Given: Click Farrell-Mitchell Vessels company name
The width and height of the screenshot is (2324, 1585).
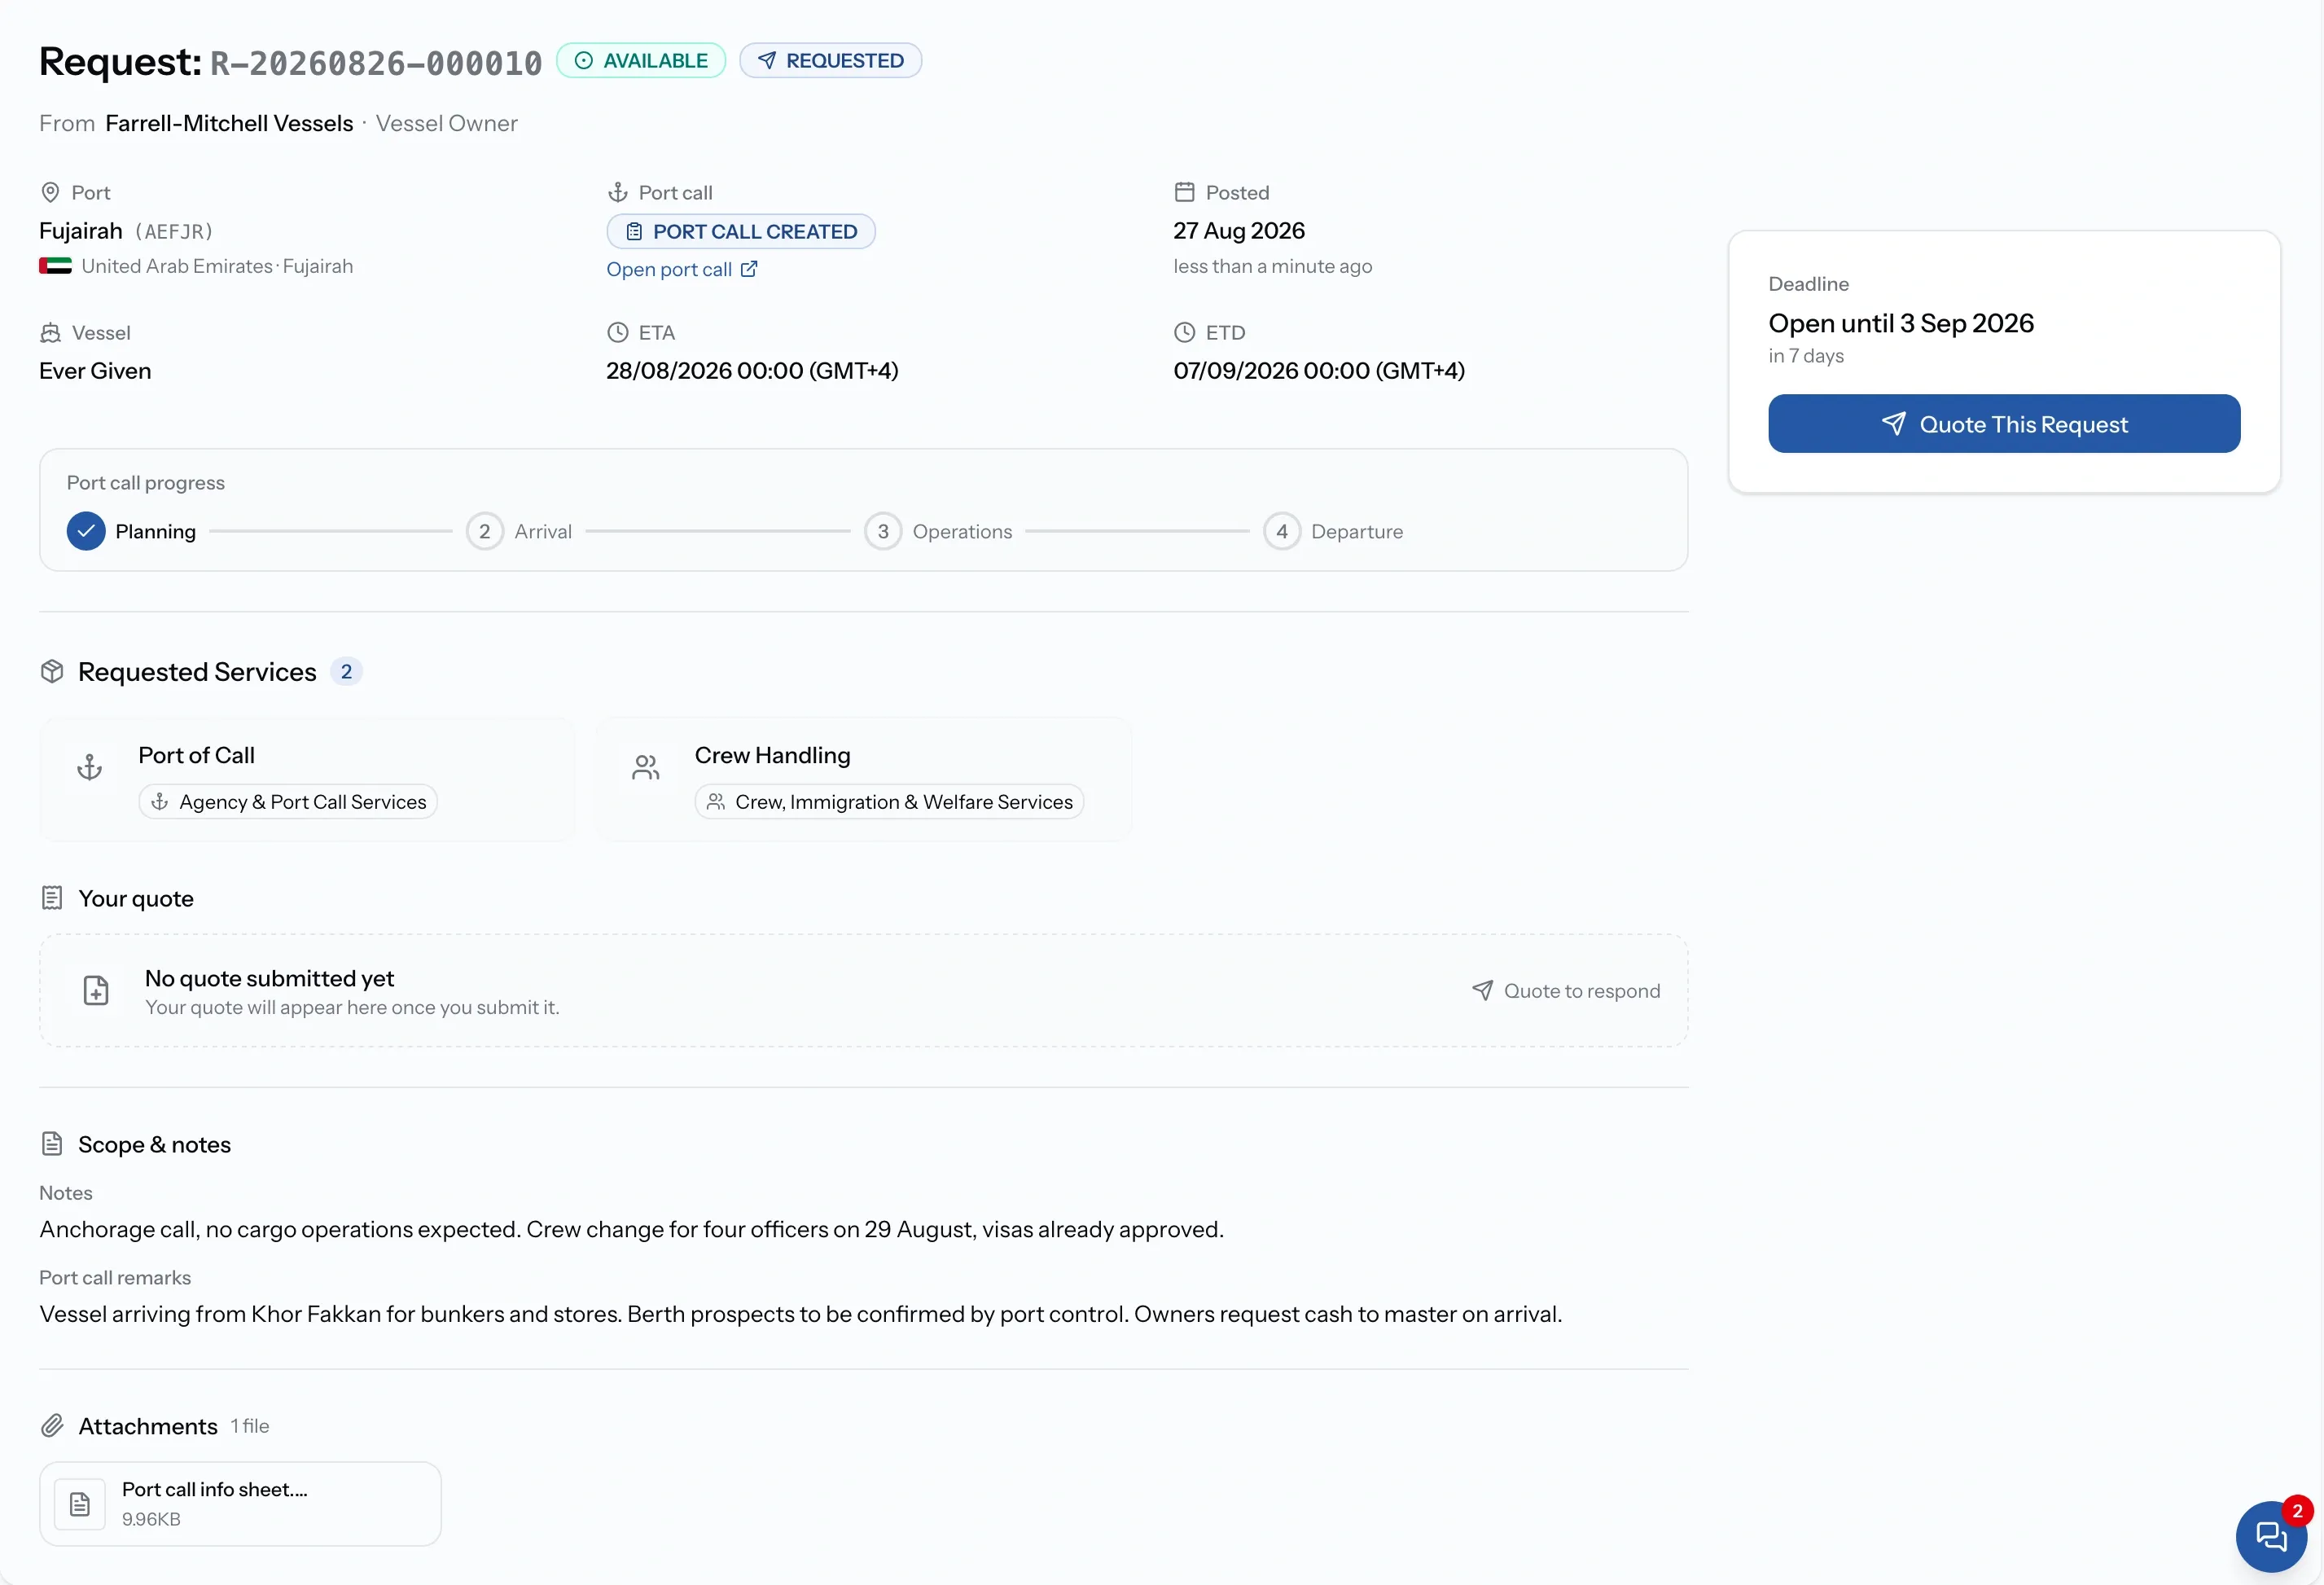Looking at the screenshot, I should tap(229, 123).
